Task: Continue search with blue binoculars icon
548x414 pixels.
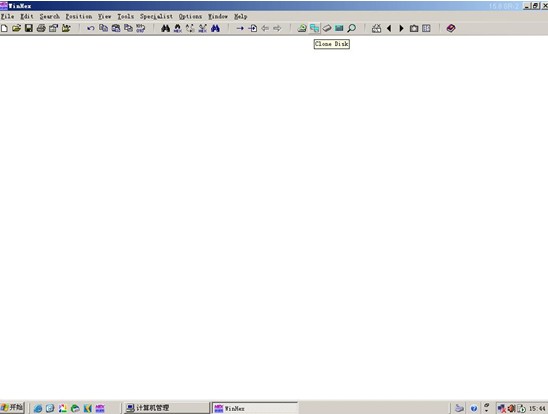Action: 215,28
